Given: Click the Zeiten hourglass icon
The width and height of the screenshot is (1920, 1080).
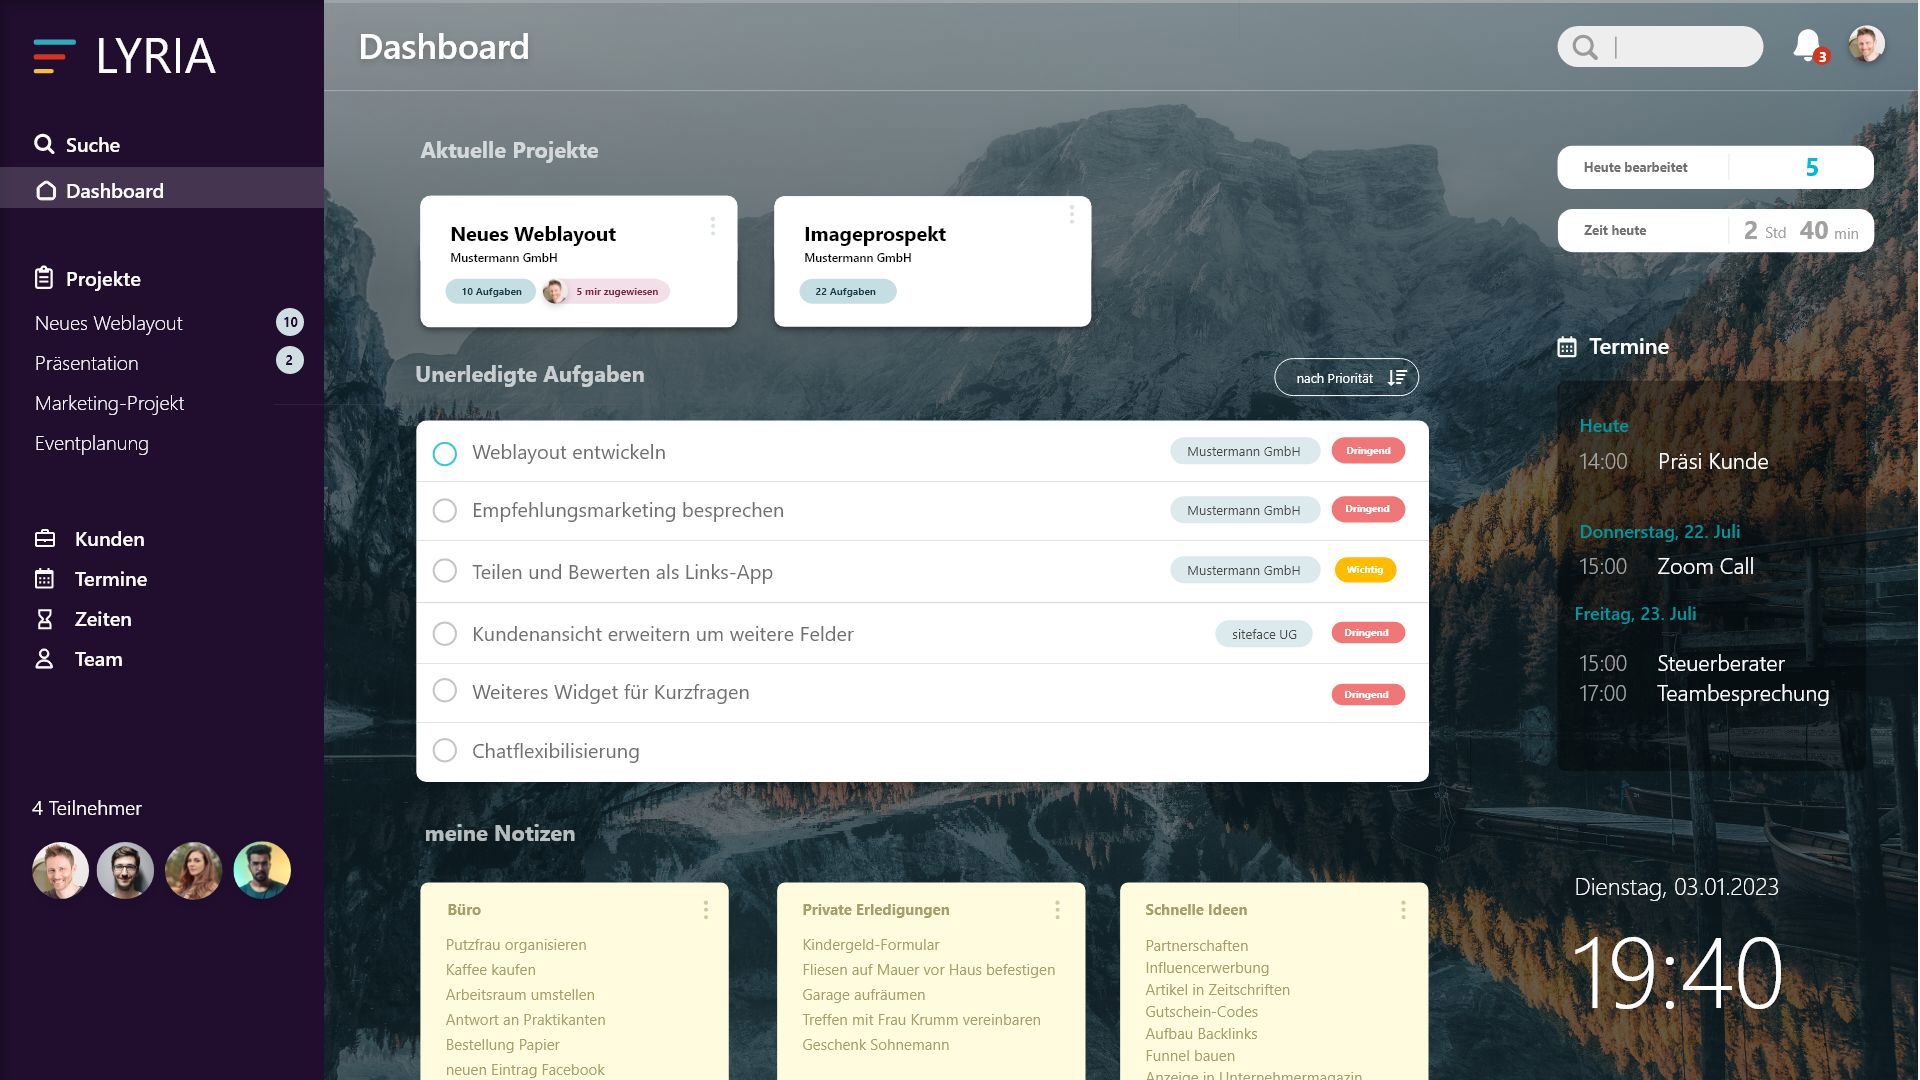Looking at the screenshot, I should (45, 619).
